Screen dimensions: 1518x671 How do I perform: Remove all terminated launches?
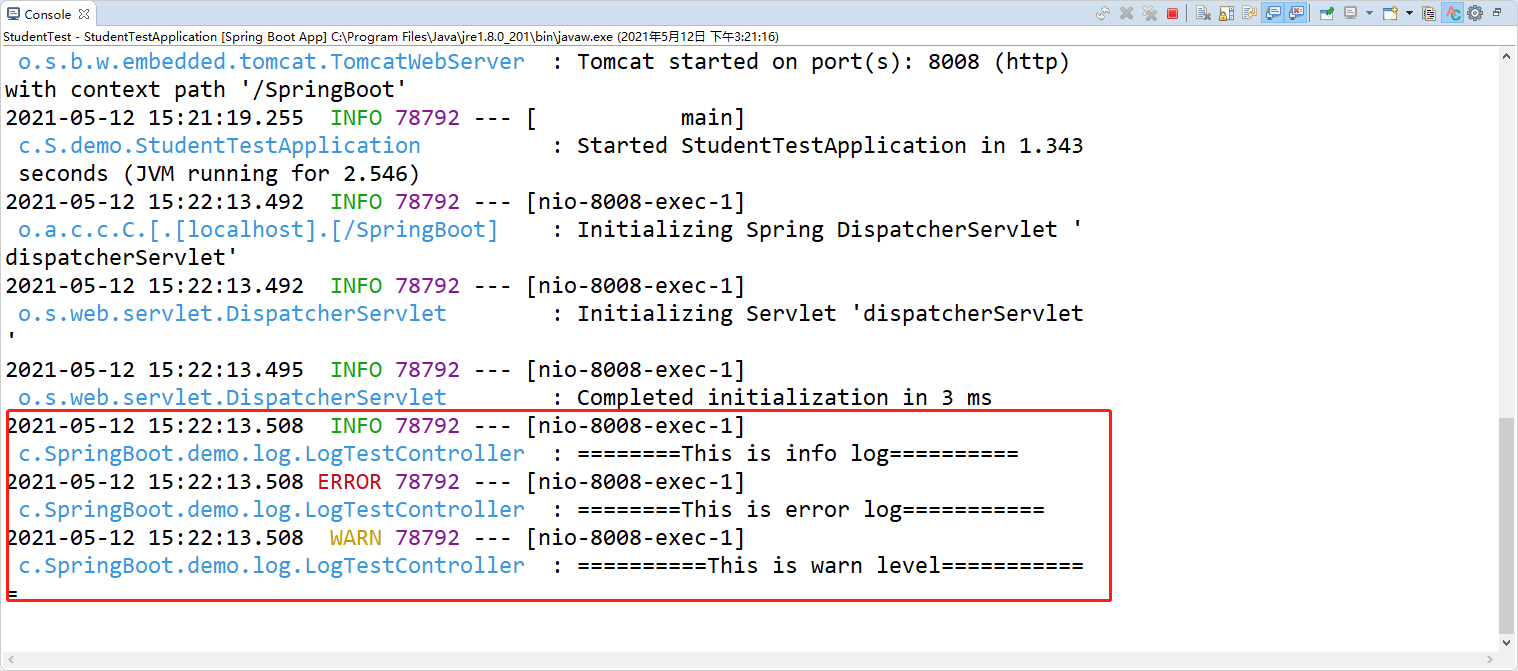pos(1150,12)
